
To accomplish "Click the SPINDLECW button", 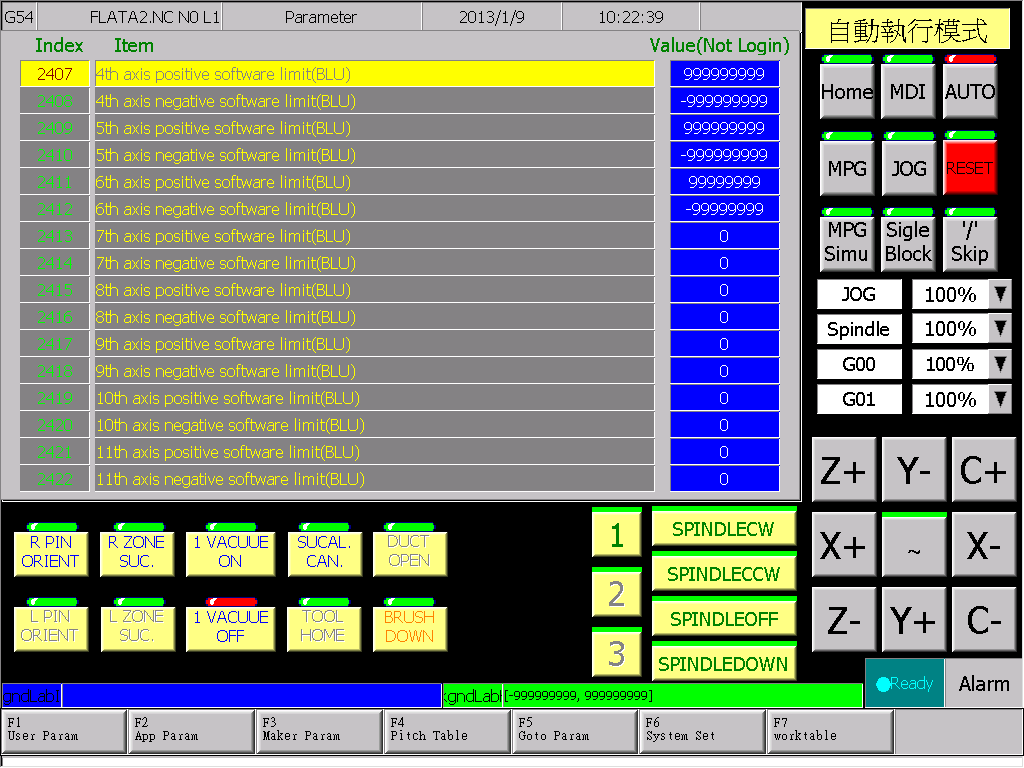I will coord(724,528).
